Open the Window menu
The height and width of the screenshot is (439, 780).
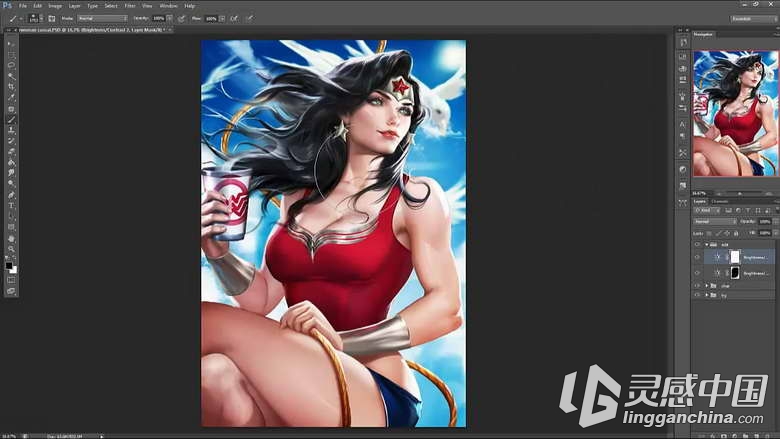[168, 6]
